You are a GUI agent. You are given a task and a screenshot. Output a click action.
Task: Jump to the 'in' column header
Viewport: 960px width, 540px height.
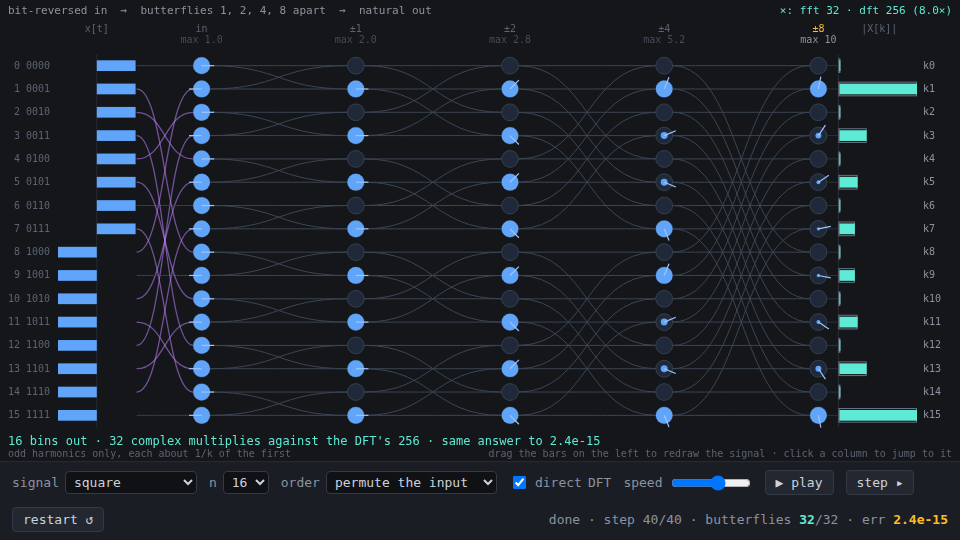tap(201, 34)
